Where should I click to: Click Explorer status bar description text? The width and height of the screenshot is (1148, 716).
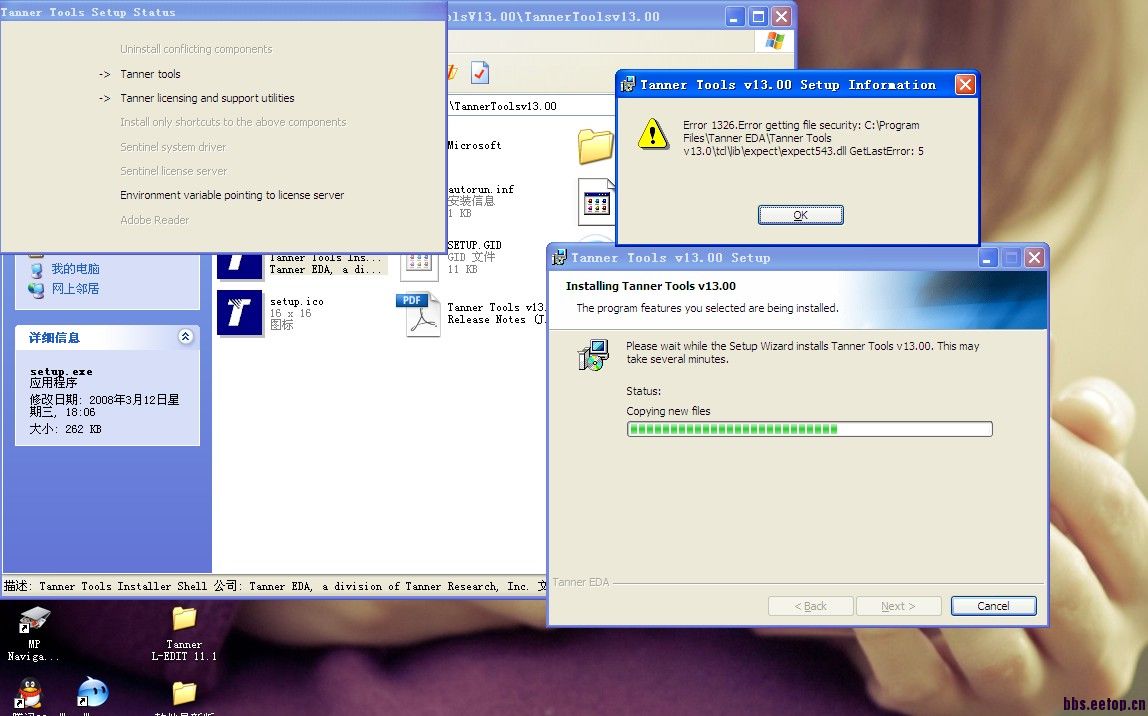pos(275,586)
